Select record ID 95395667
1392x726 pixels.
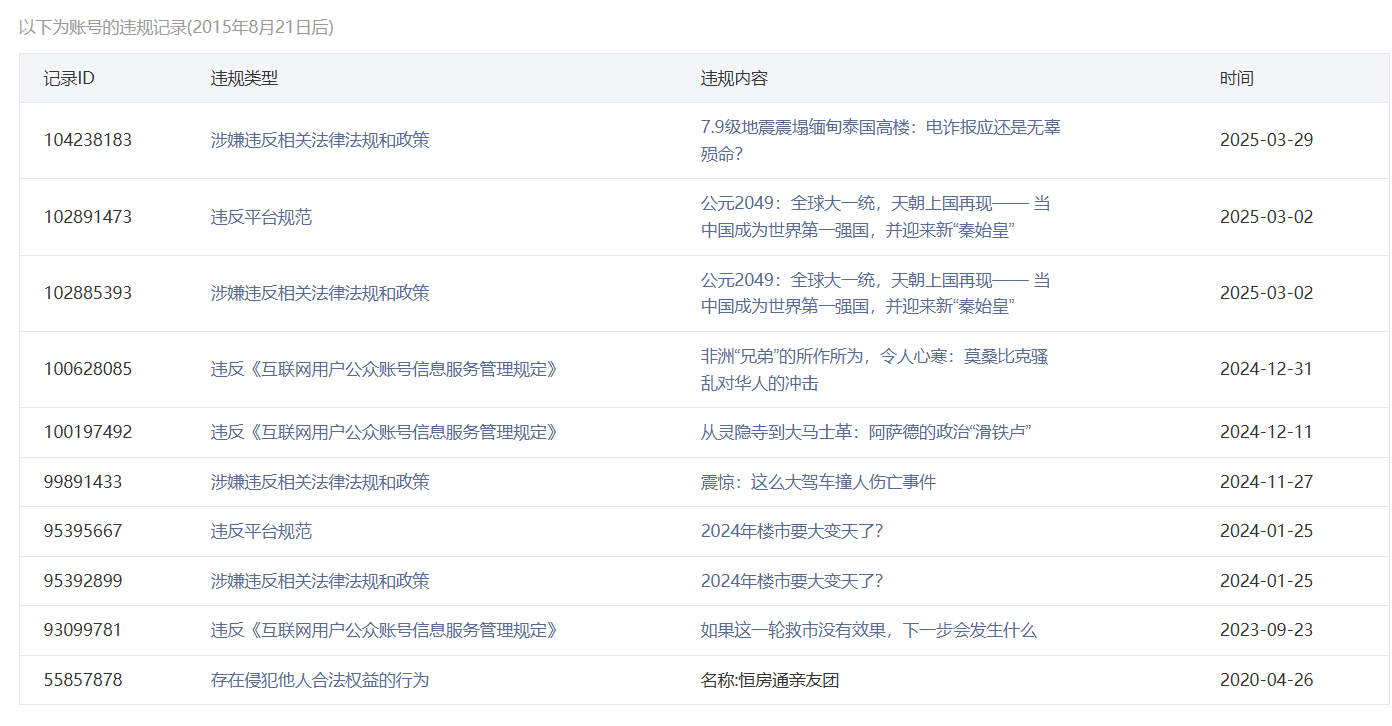point(83,531)
